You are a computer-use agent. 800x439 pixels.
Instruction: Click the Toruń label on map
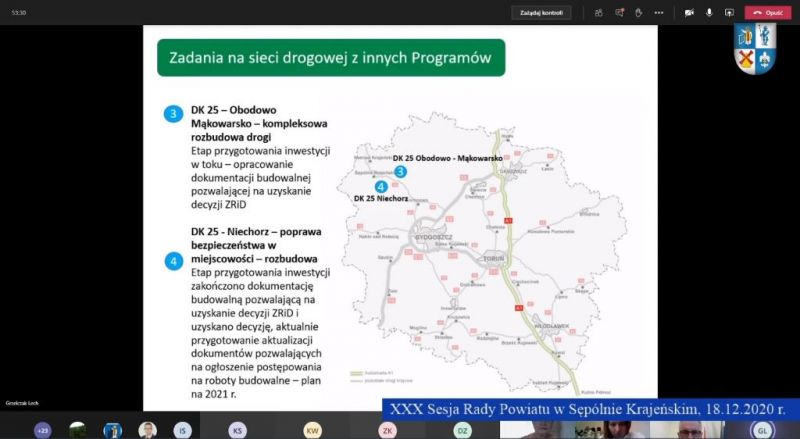(493, 259)
